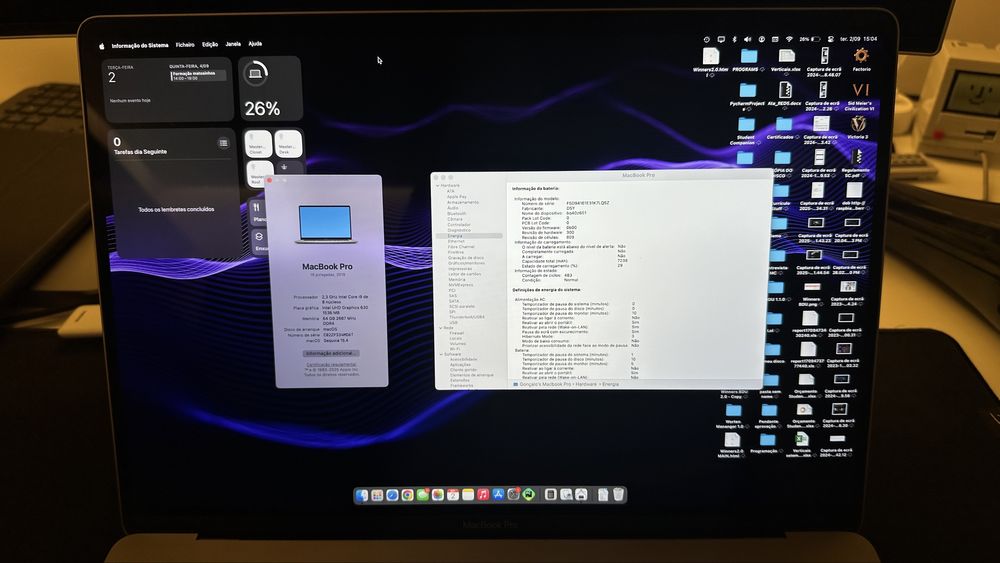Viewport: 1000px width, 563px height.
Task: Click the Apple logo in the menu bar
Action: pyautogui.click(x=101, y=45)
